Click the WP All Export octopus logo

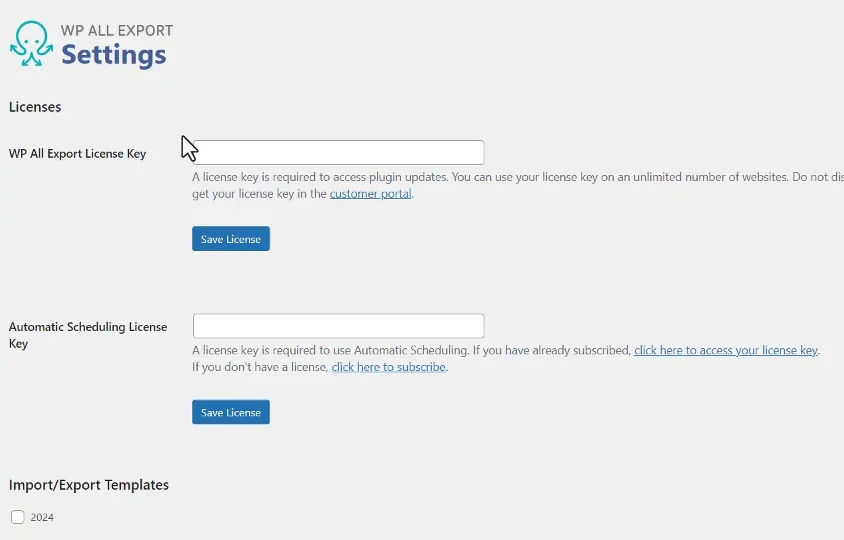[x=31, y=44]
